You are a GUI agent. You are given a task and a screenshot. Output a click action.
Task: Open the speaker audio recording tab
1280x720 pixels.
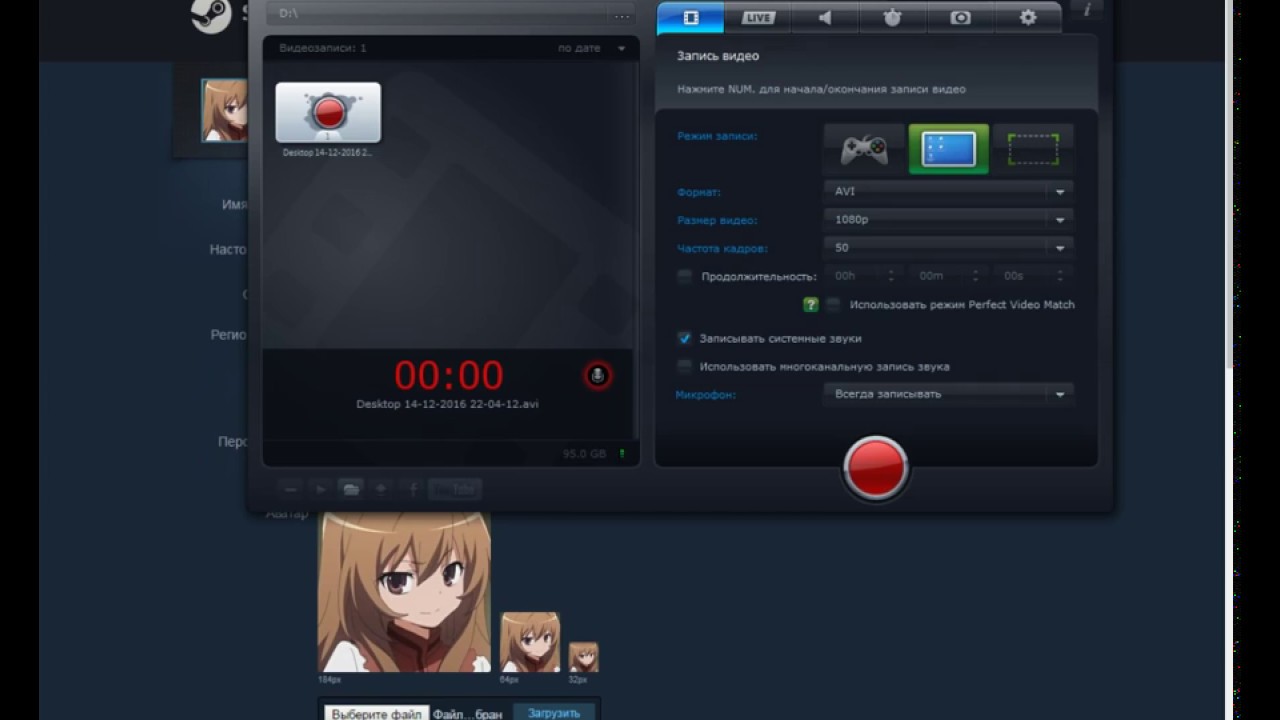tap(825, 17)
